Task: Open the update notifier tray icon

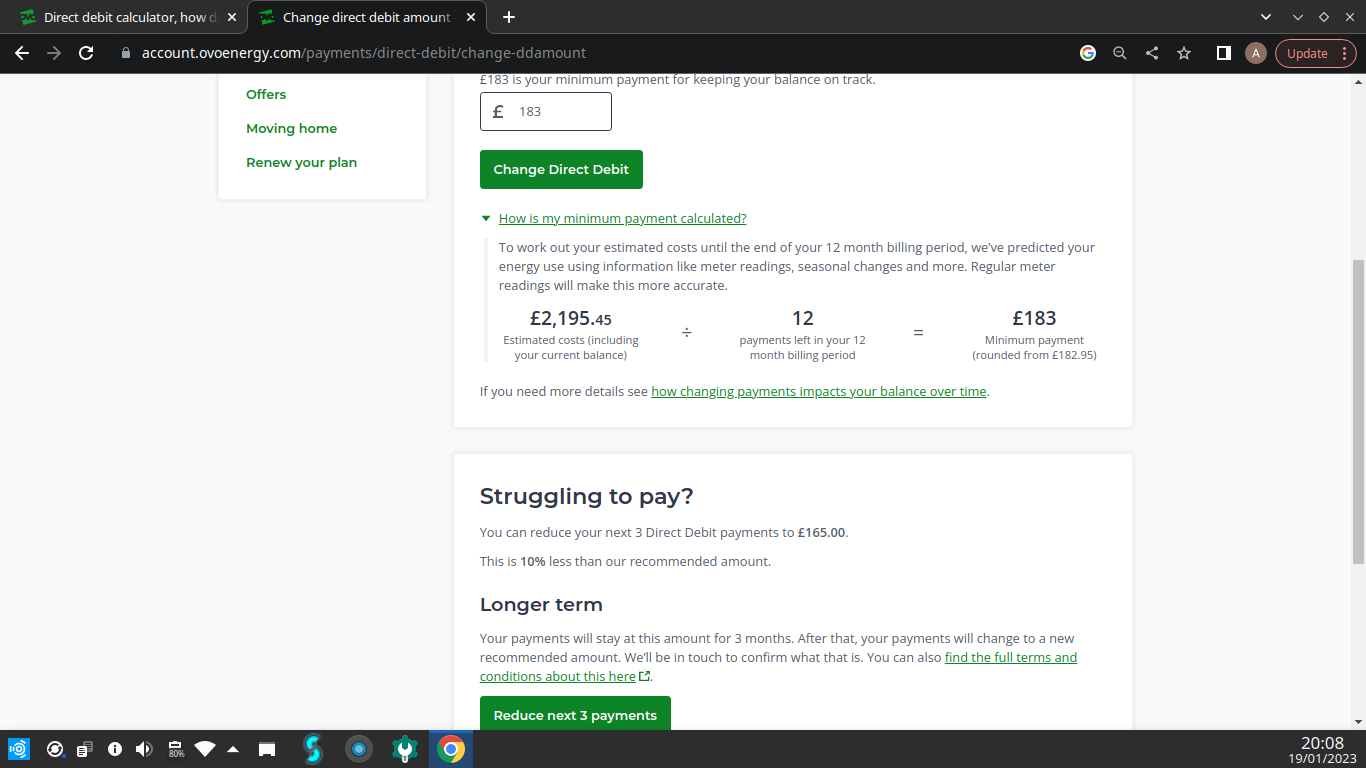Action: (x=56, y=749)
